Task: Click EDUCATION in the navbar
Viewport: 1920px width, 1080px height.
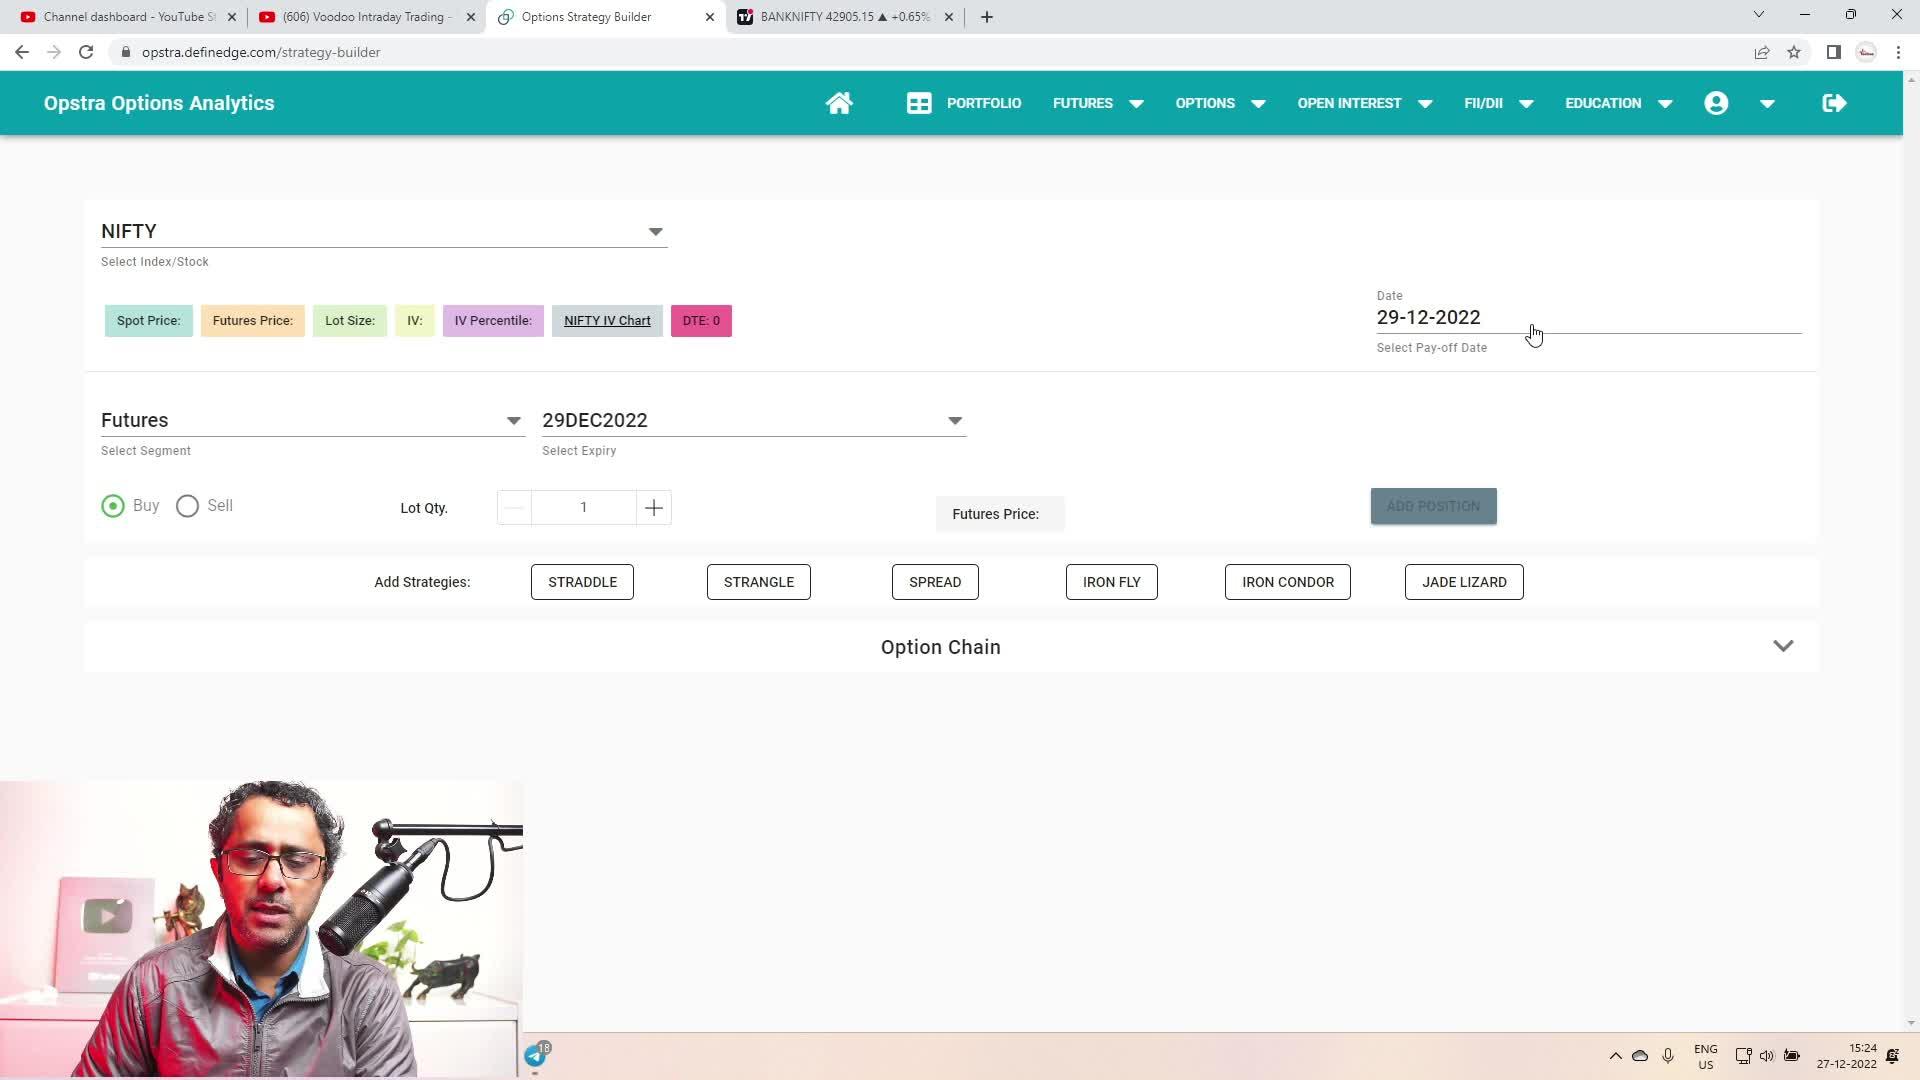Action: 1603,103
